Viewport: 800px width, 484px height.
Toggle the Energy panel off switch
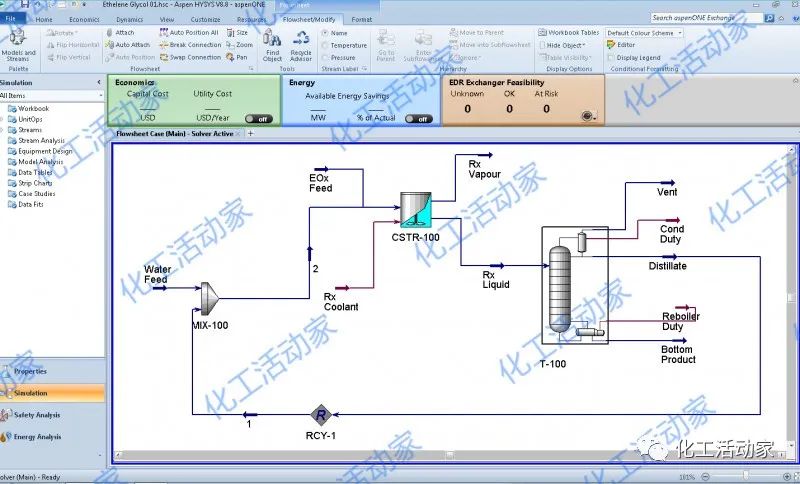pos(419,119)
